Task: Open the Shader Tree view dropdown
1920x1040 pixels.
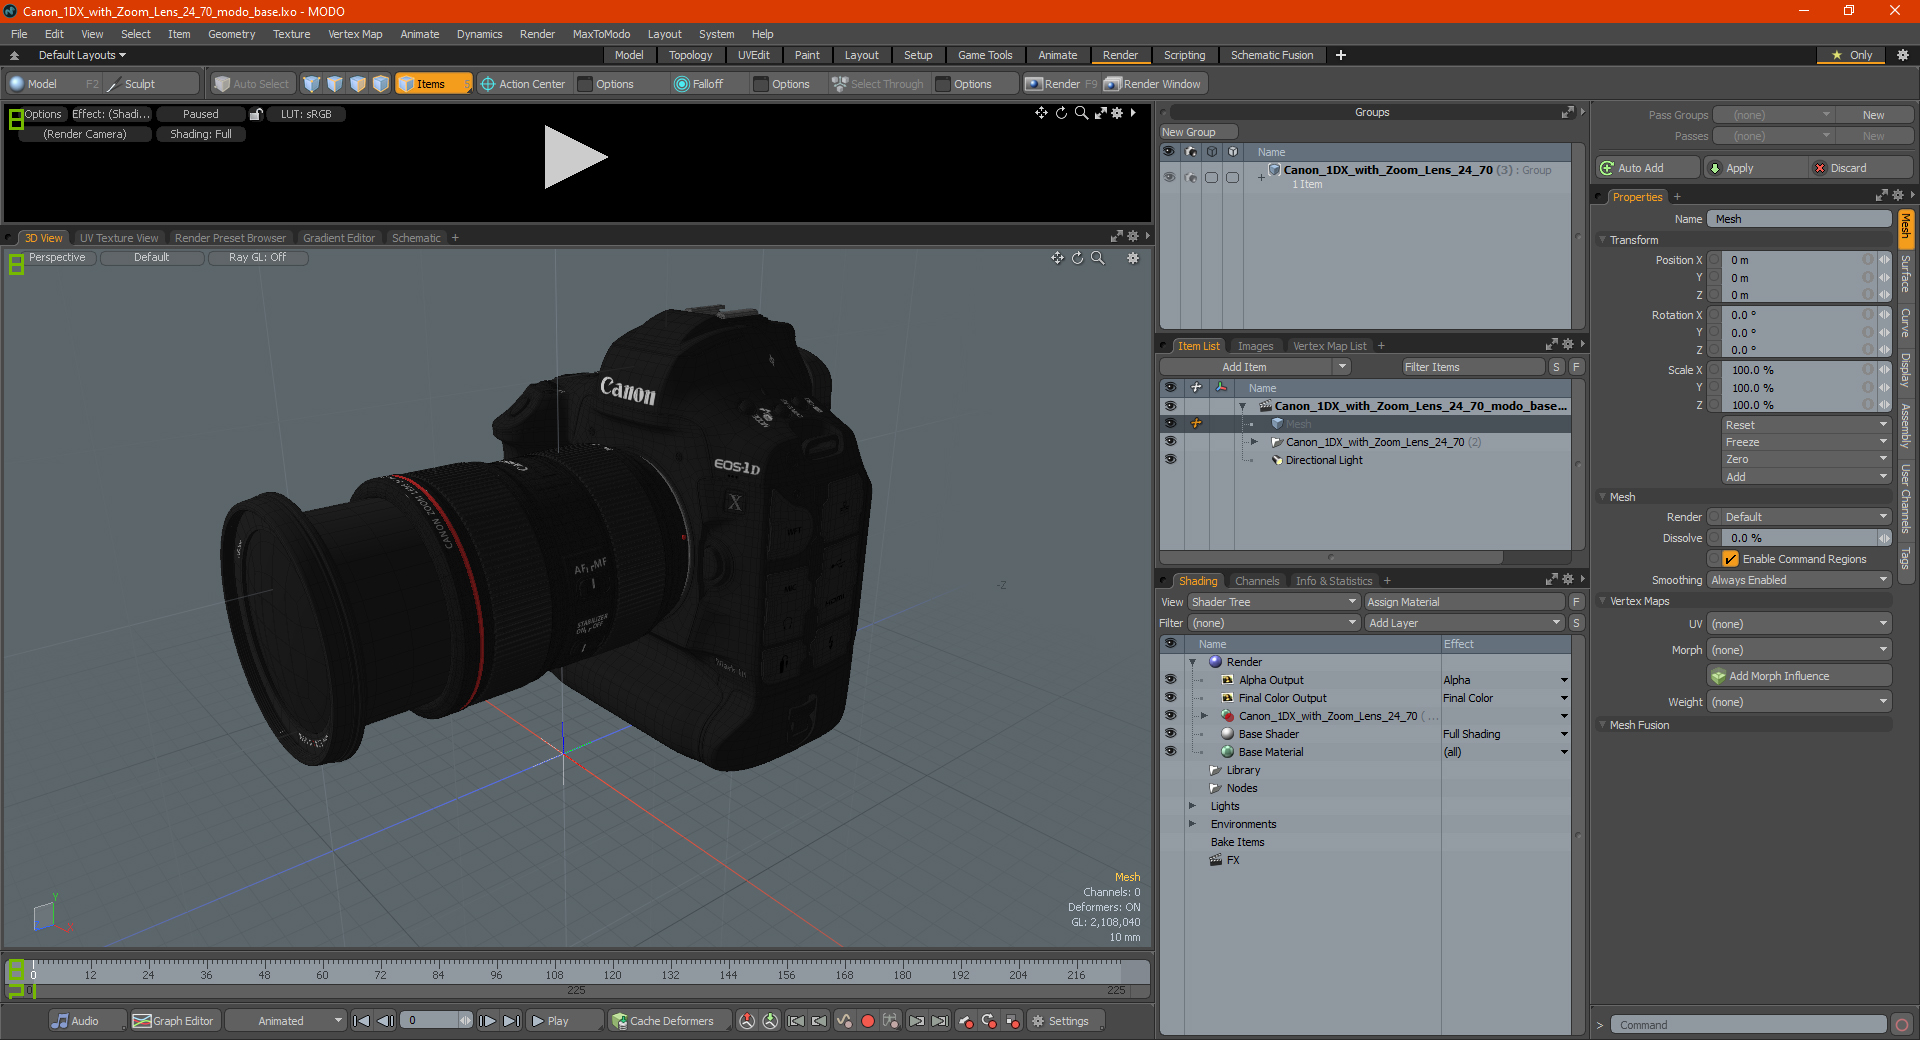Action: (1273, 602)
